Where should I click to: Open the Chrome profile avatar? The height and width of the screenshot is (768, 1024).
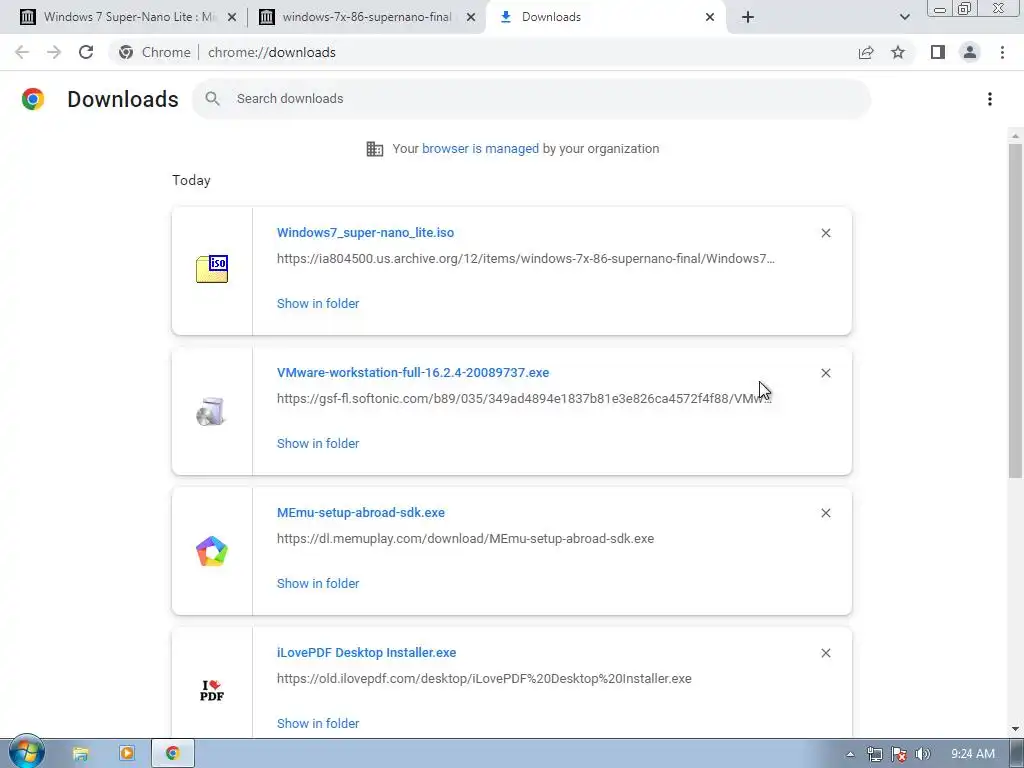[970, 52]
